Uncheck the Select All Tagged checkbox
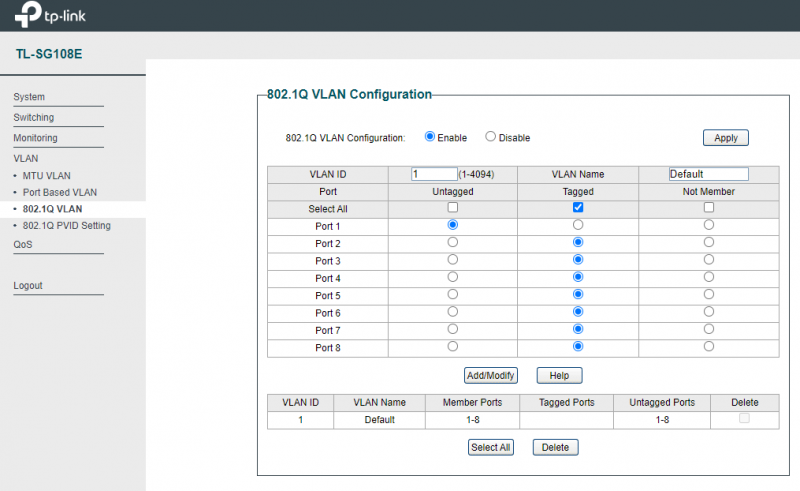The image size is (800, 491). pyautogui.click(x=578, y=208)
